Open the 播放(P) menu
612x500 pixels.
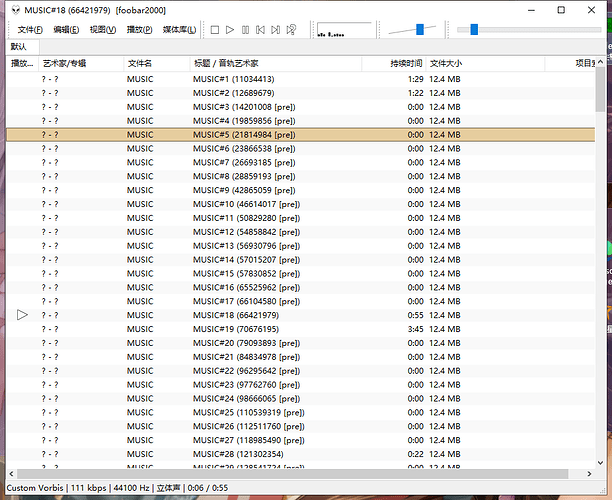coord(139,30)
